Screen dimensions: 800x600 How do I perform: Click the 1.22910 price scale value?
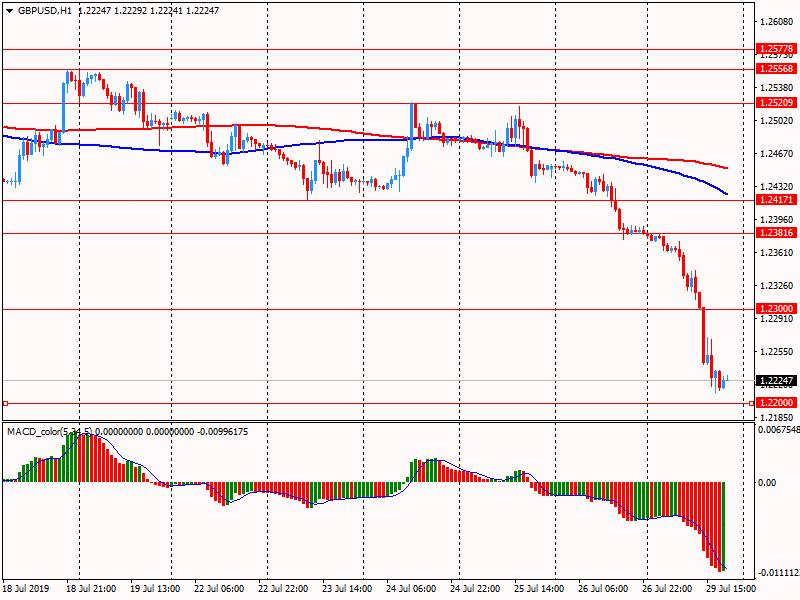777,319
